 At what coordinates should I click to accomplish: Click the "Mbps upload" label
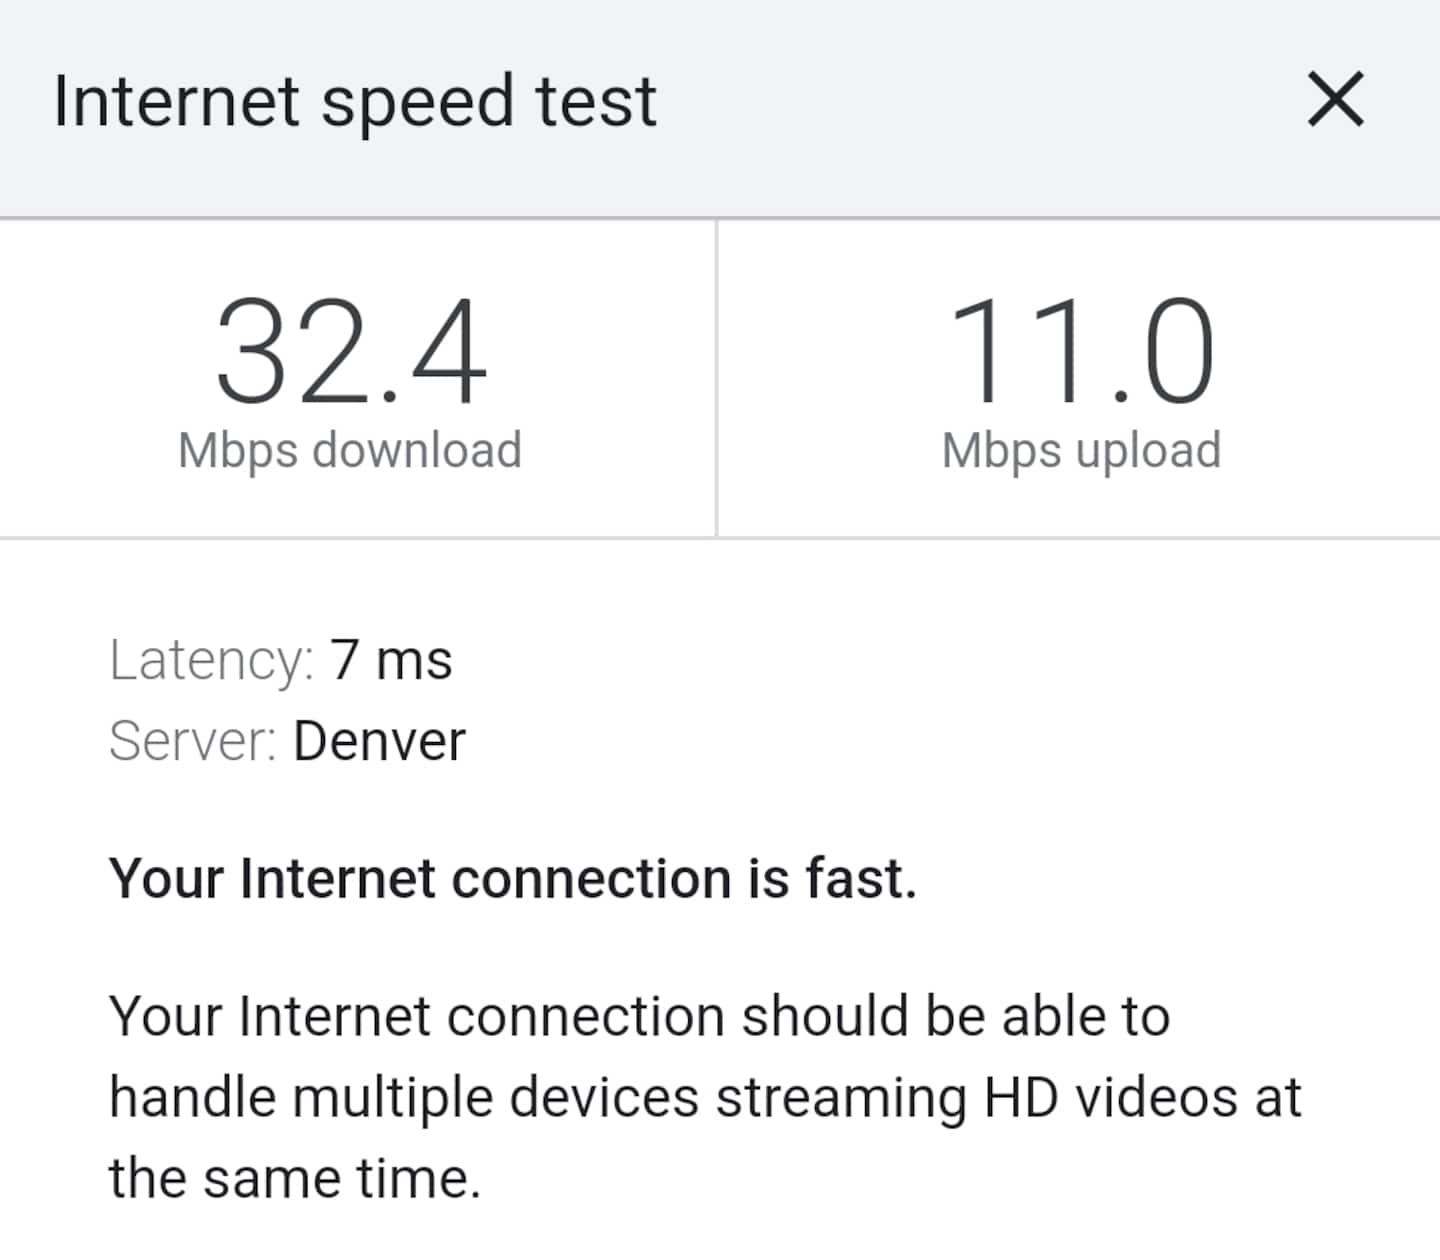tap(1081, 450)
